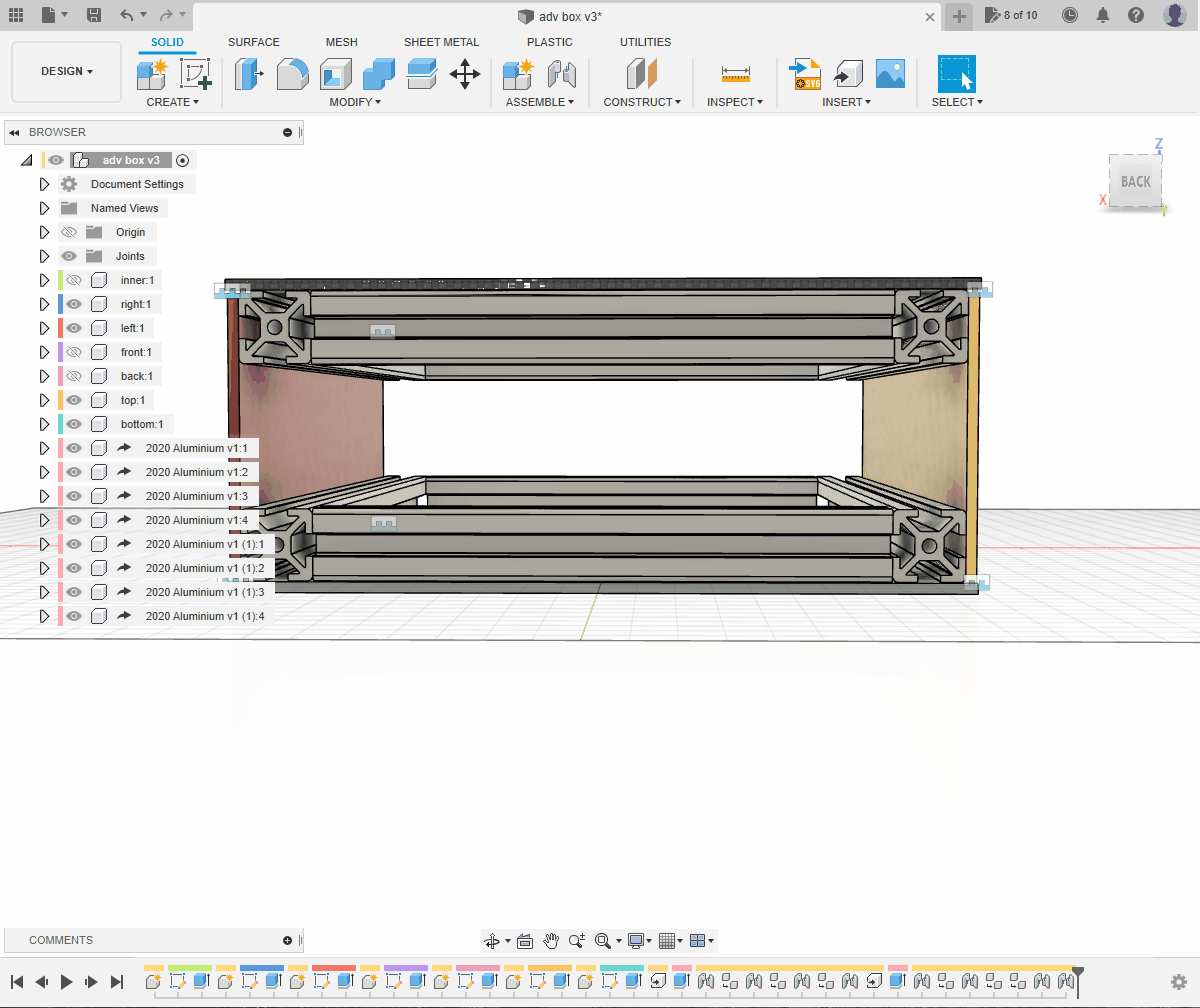The height and width of the screenshot is (1008, 1200).
Task: Click the Fillet tool icon
Action: point(292,75)
